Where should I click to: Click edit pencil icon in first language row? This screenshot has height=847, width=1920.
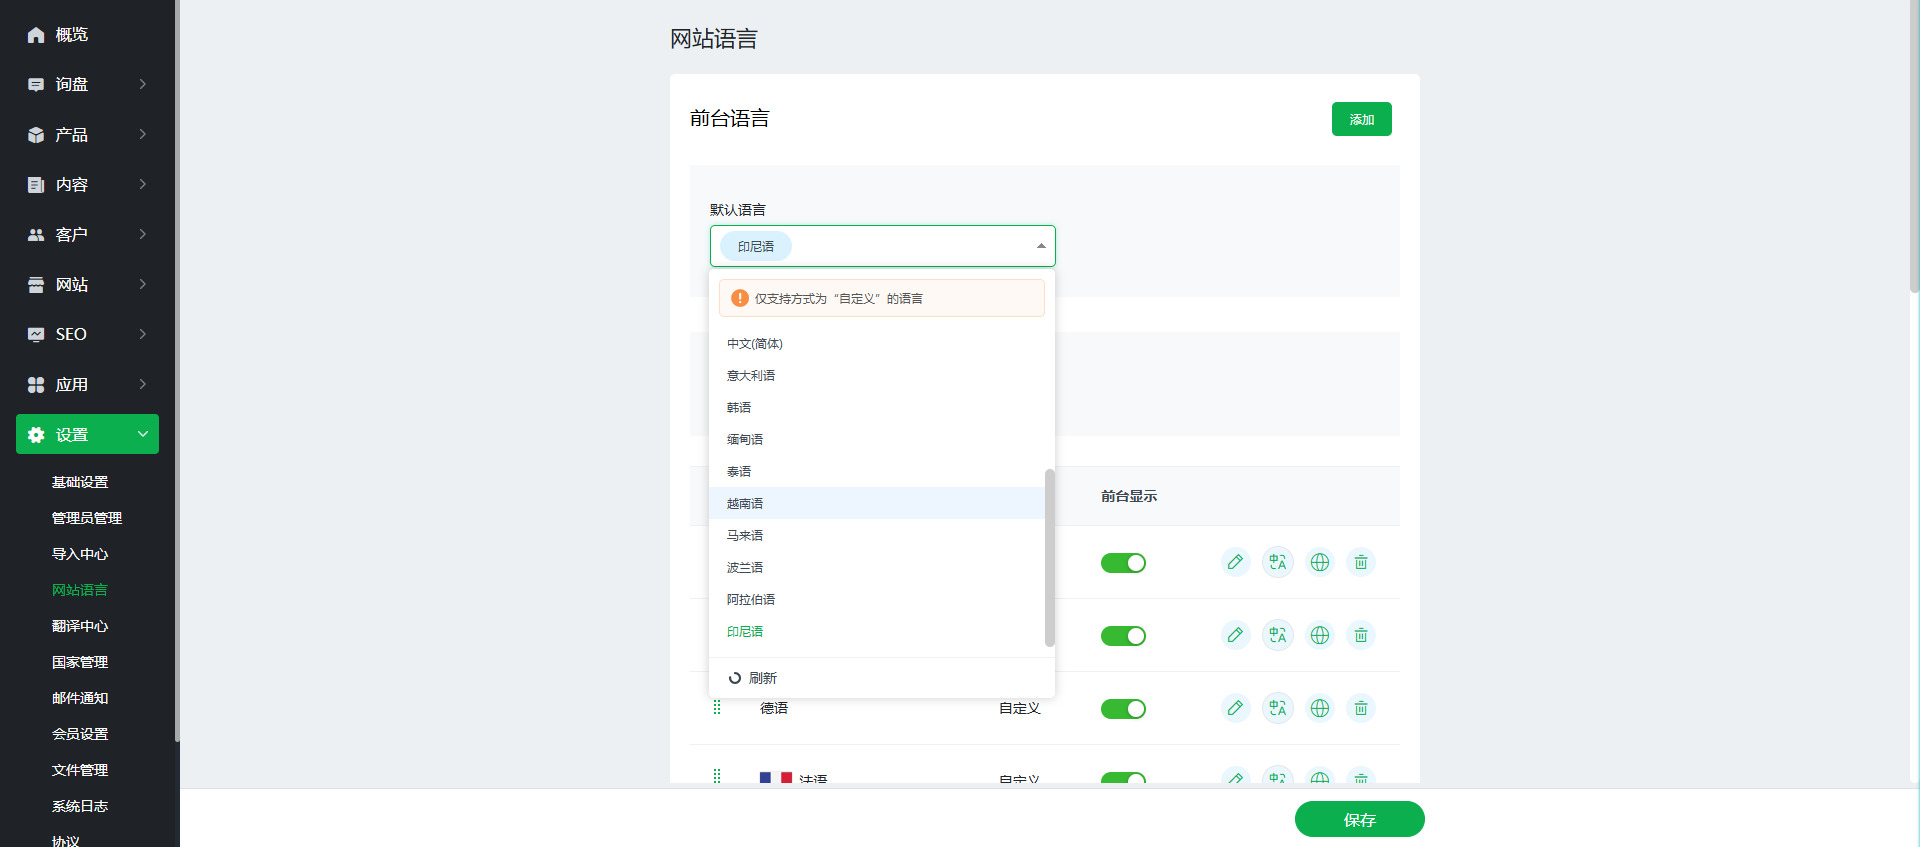pyautogui.click(x=1235, y=562)
